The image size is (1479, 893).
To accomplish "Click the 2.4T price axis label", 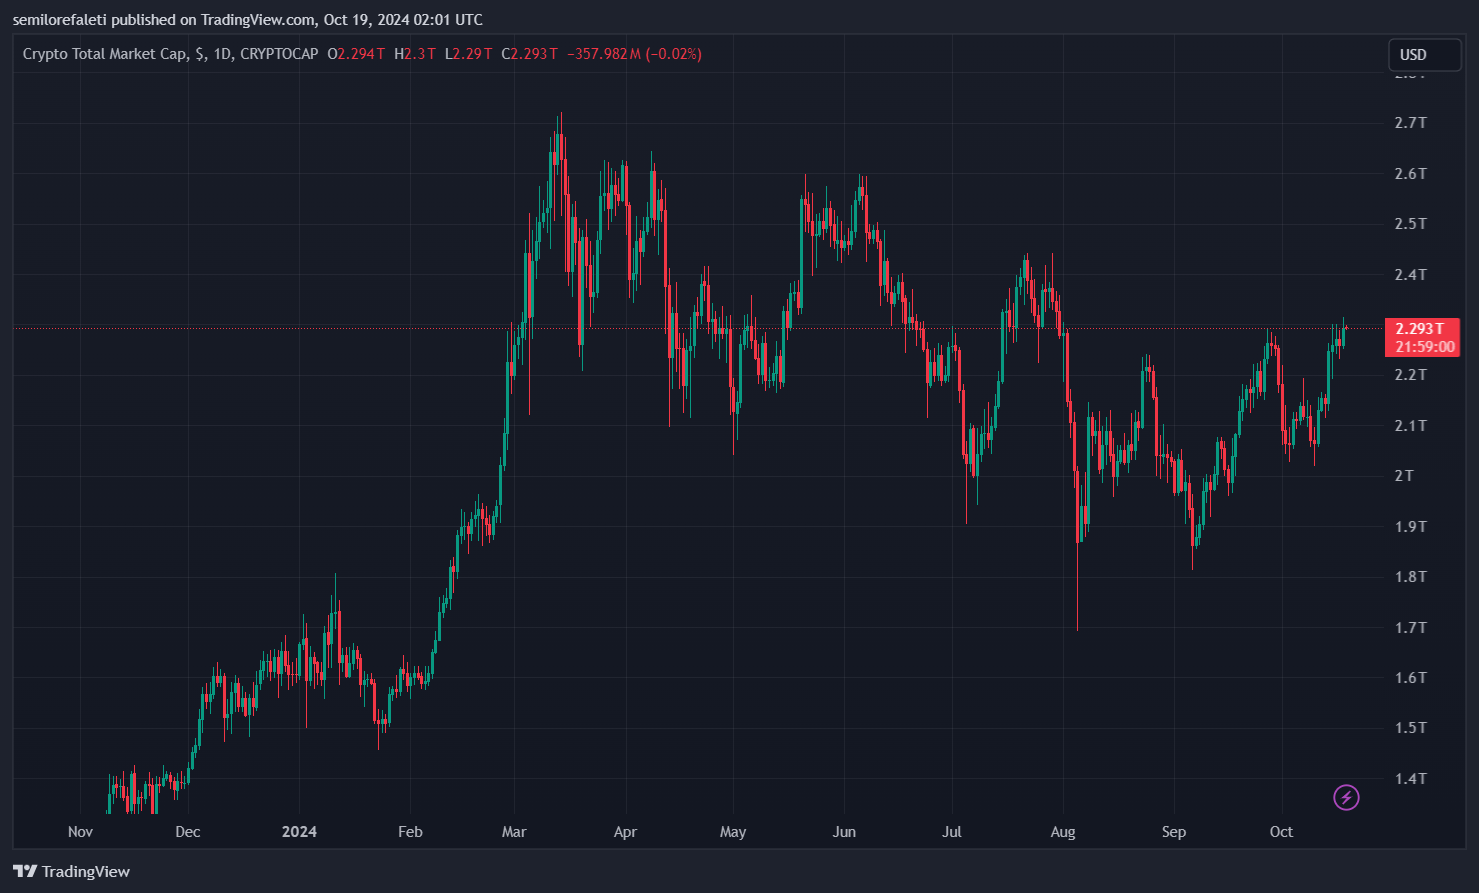I will (1410, 274).
